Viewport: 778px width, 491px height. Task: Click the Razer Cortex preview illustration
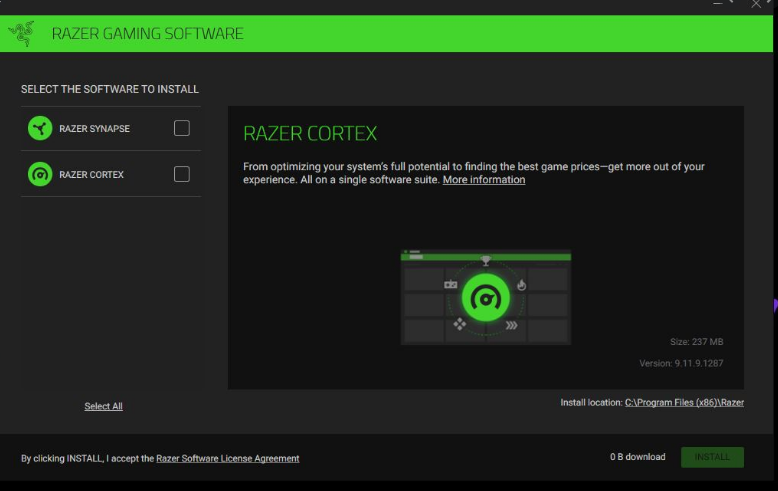pyautogui.click(x=486, y=297)
